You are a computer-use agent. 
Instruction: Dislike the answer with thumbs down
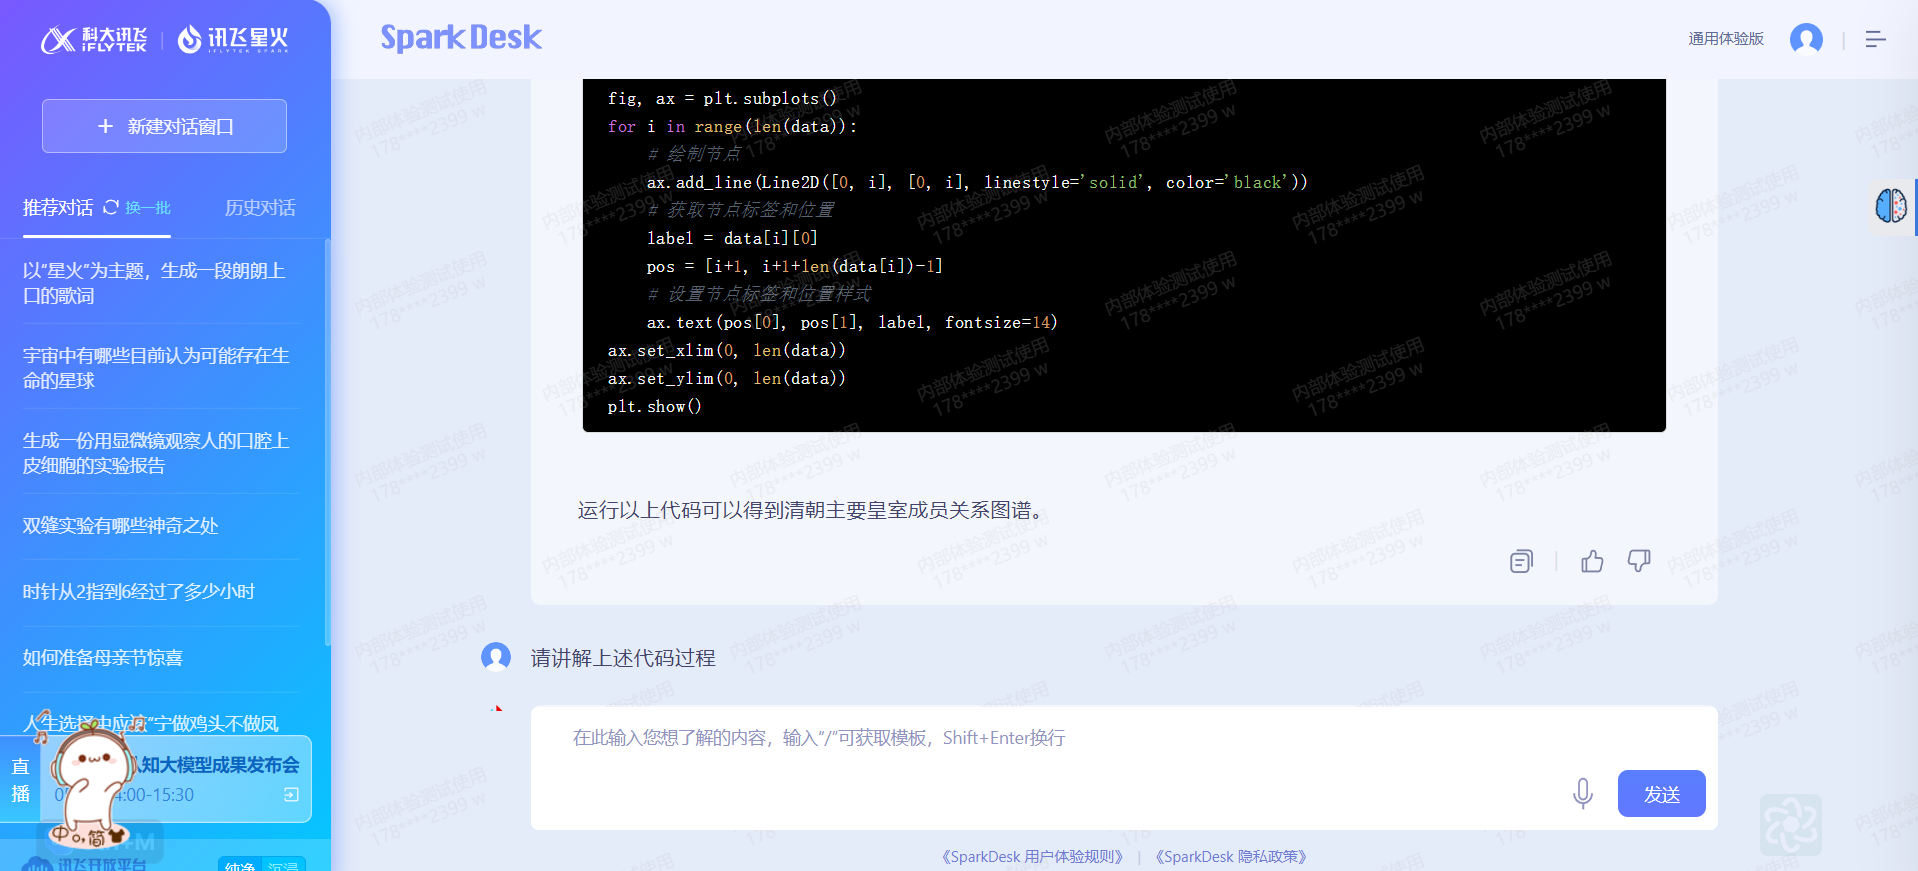(x=1639, y=561)
